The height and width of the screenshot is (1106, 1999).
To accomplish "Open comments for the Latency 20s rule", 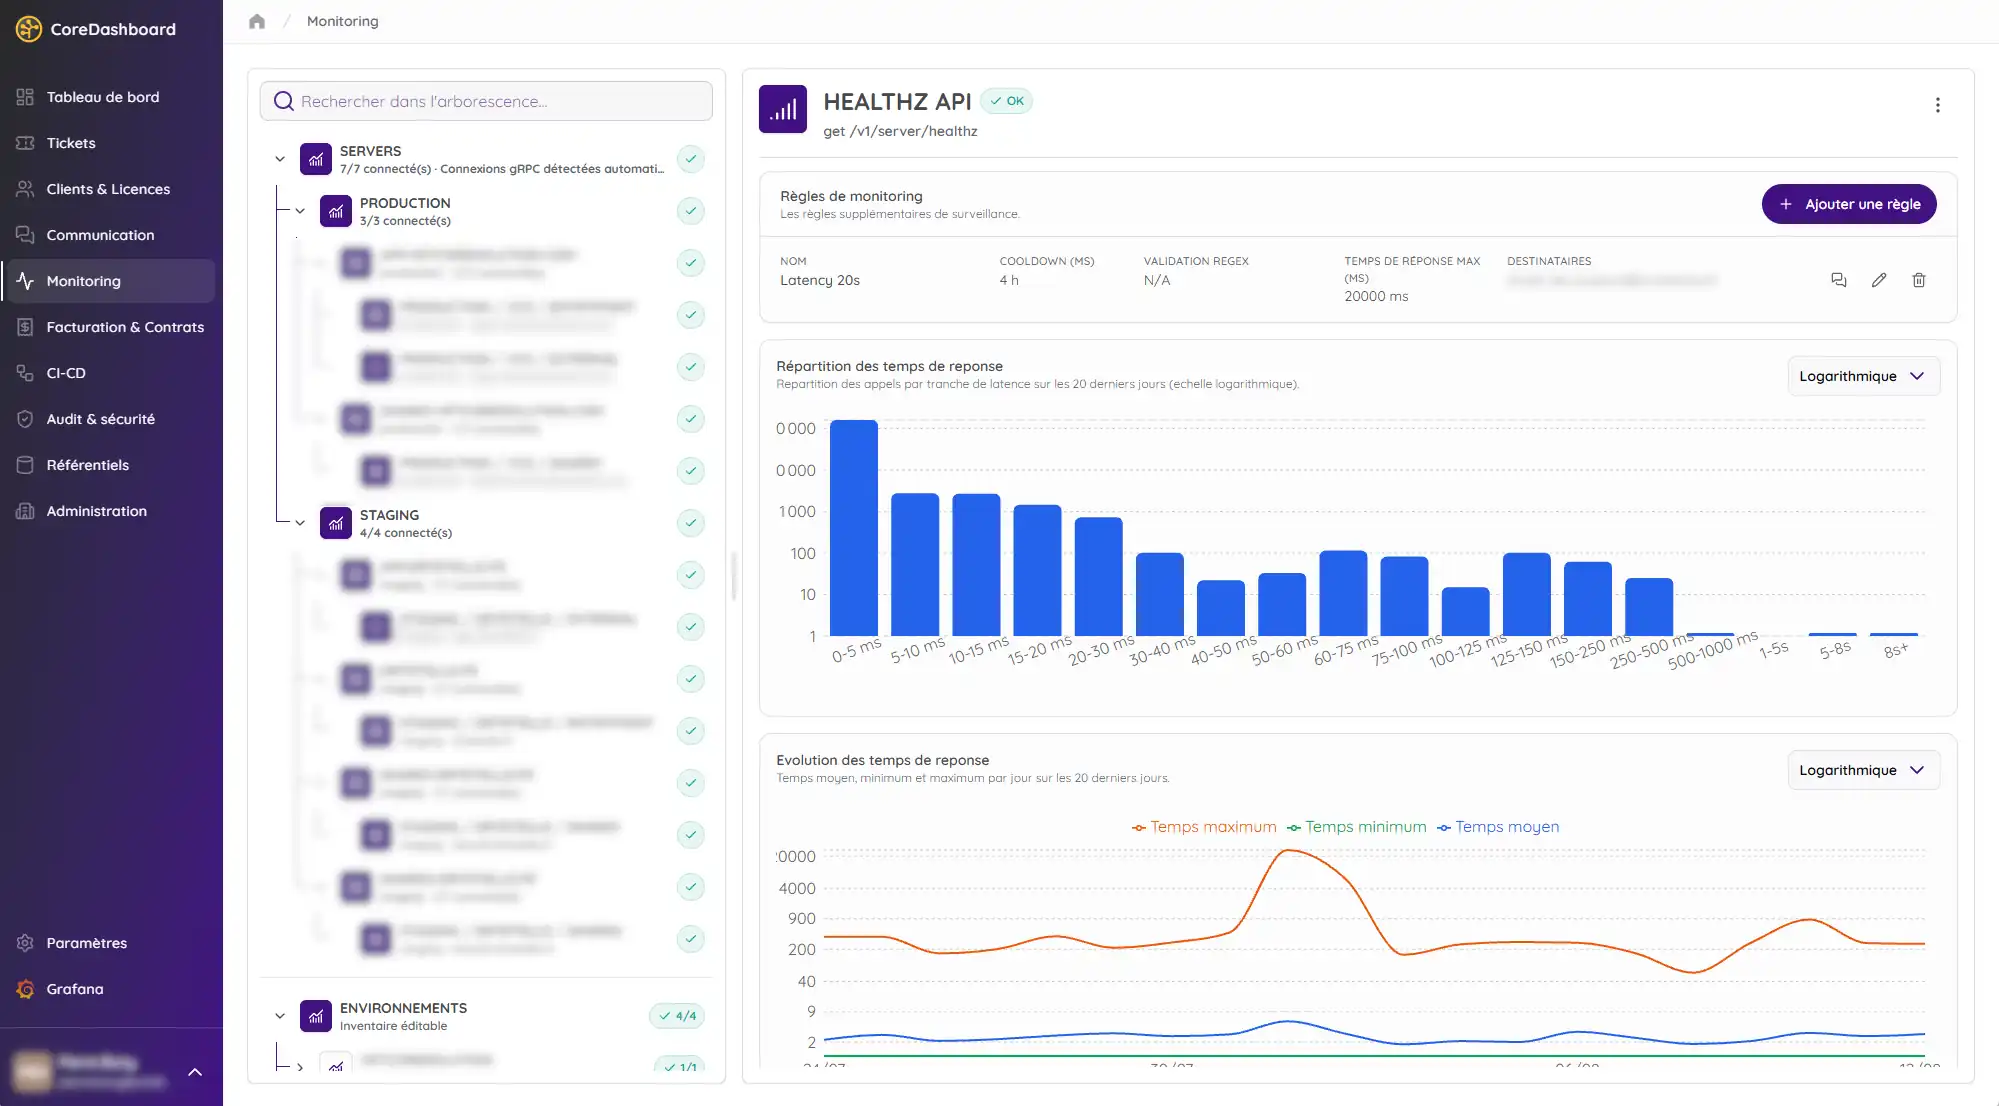I will coord(1838,280).
